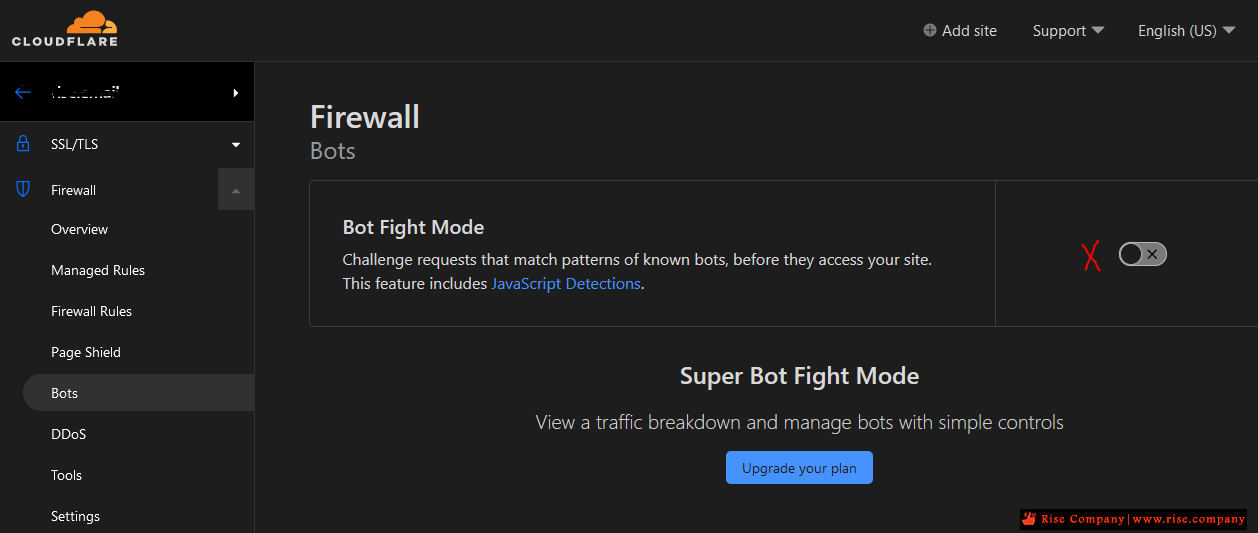This screenshot has height=533, width=1258.
Task: Select the Bots sidebar item
Action: 138,393
